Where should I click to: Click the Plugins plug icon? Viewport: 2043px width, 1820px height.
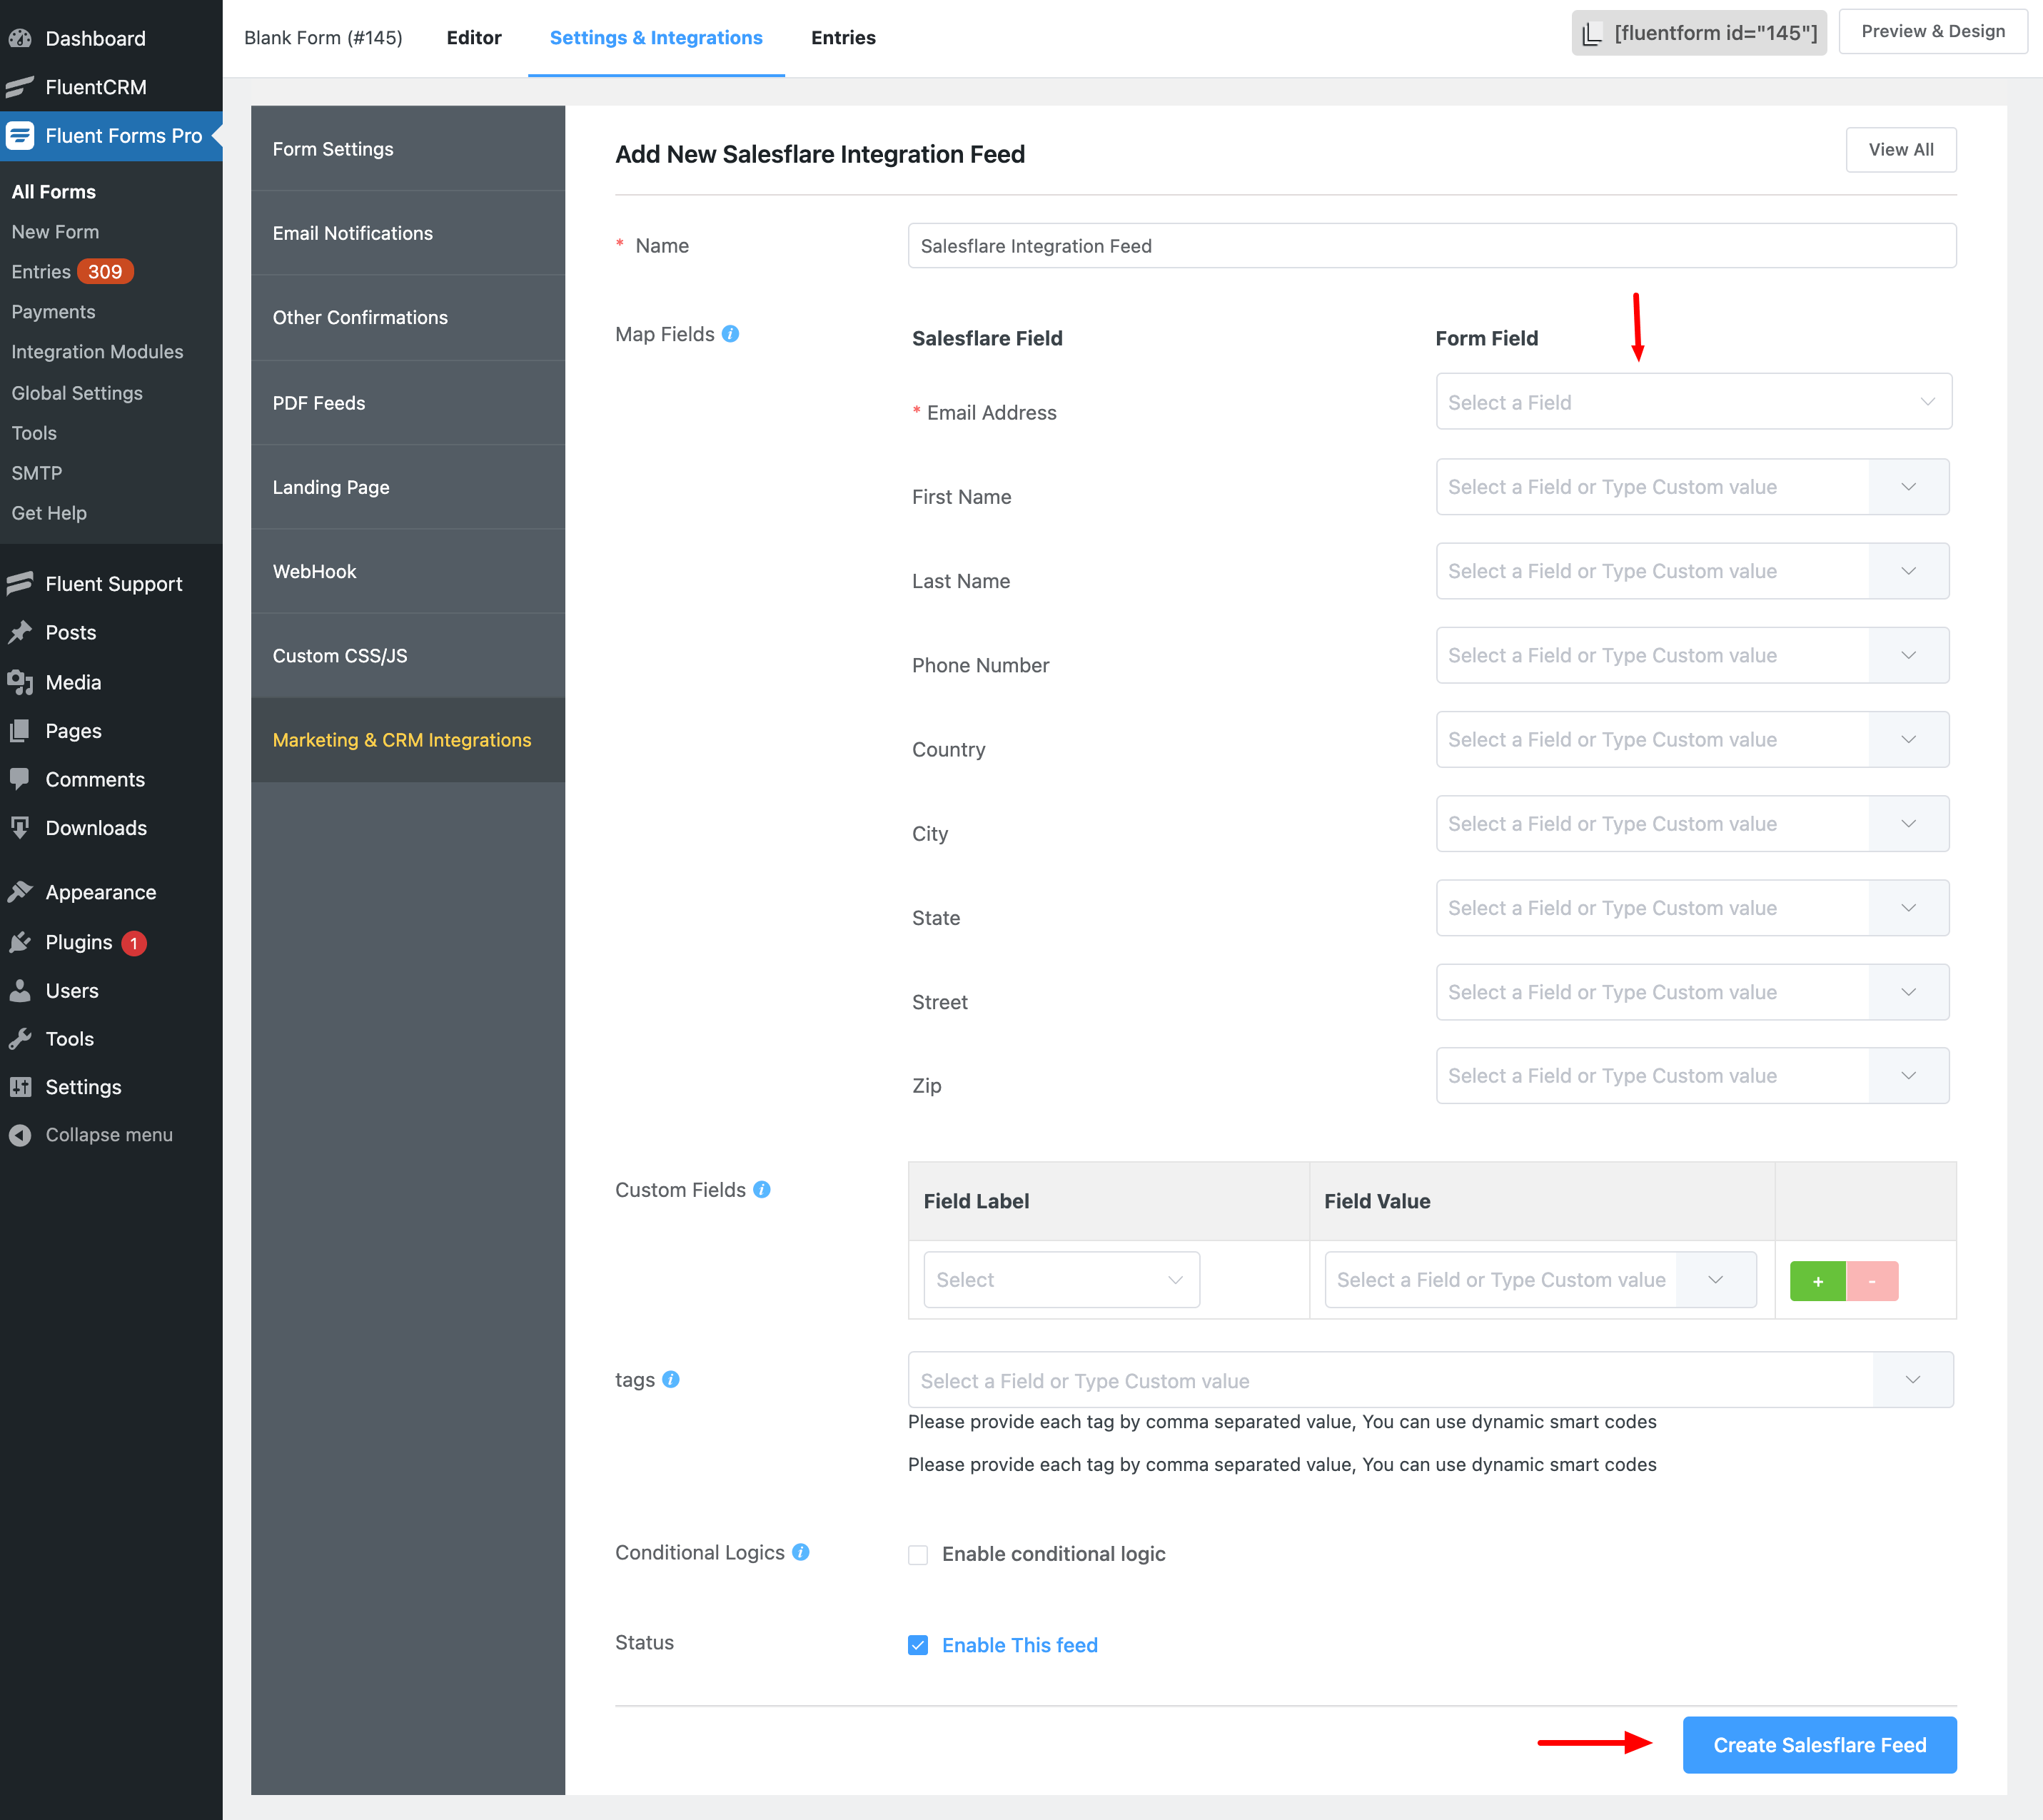tap(20, 942)
